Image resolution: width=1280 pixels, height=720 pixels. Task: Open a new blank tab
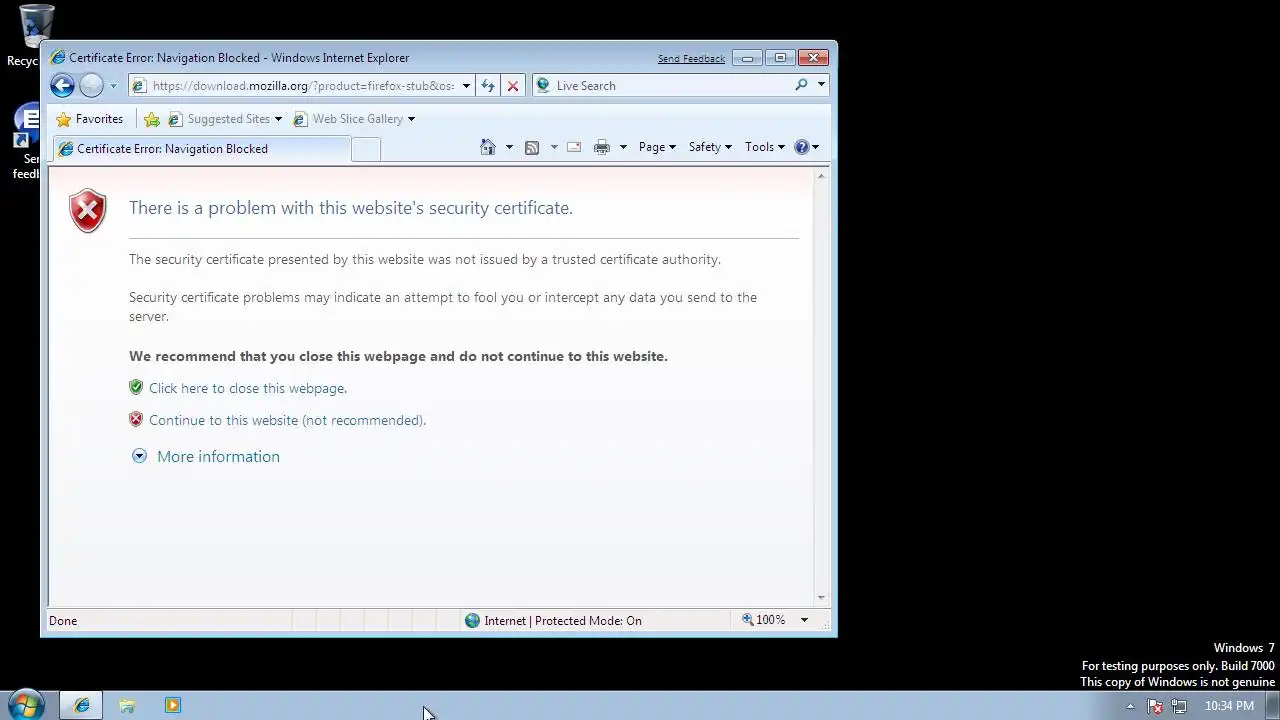tap(366, 149)
